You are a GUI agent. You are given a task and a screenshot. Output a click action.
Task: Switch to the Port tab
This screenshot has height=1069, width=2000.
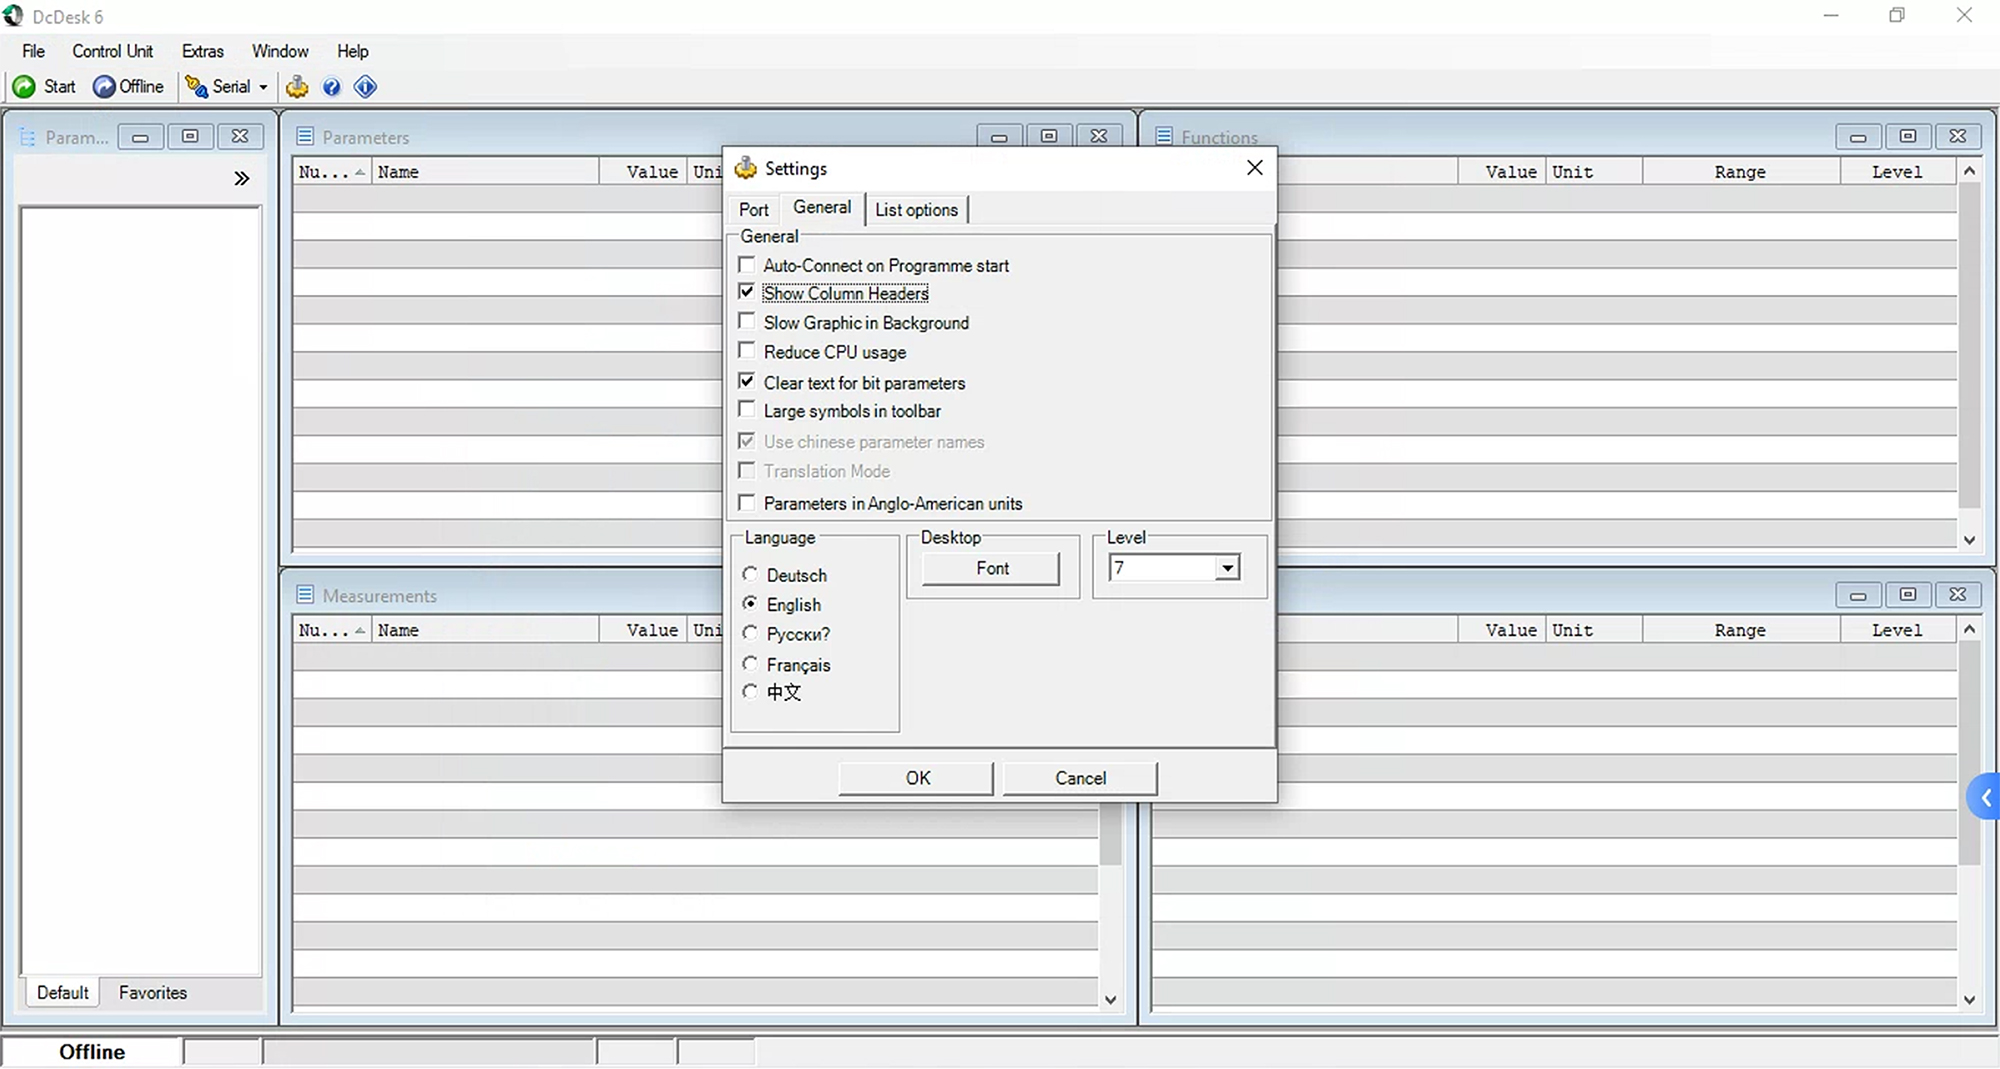[753, 209]
